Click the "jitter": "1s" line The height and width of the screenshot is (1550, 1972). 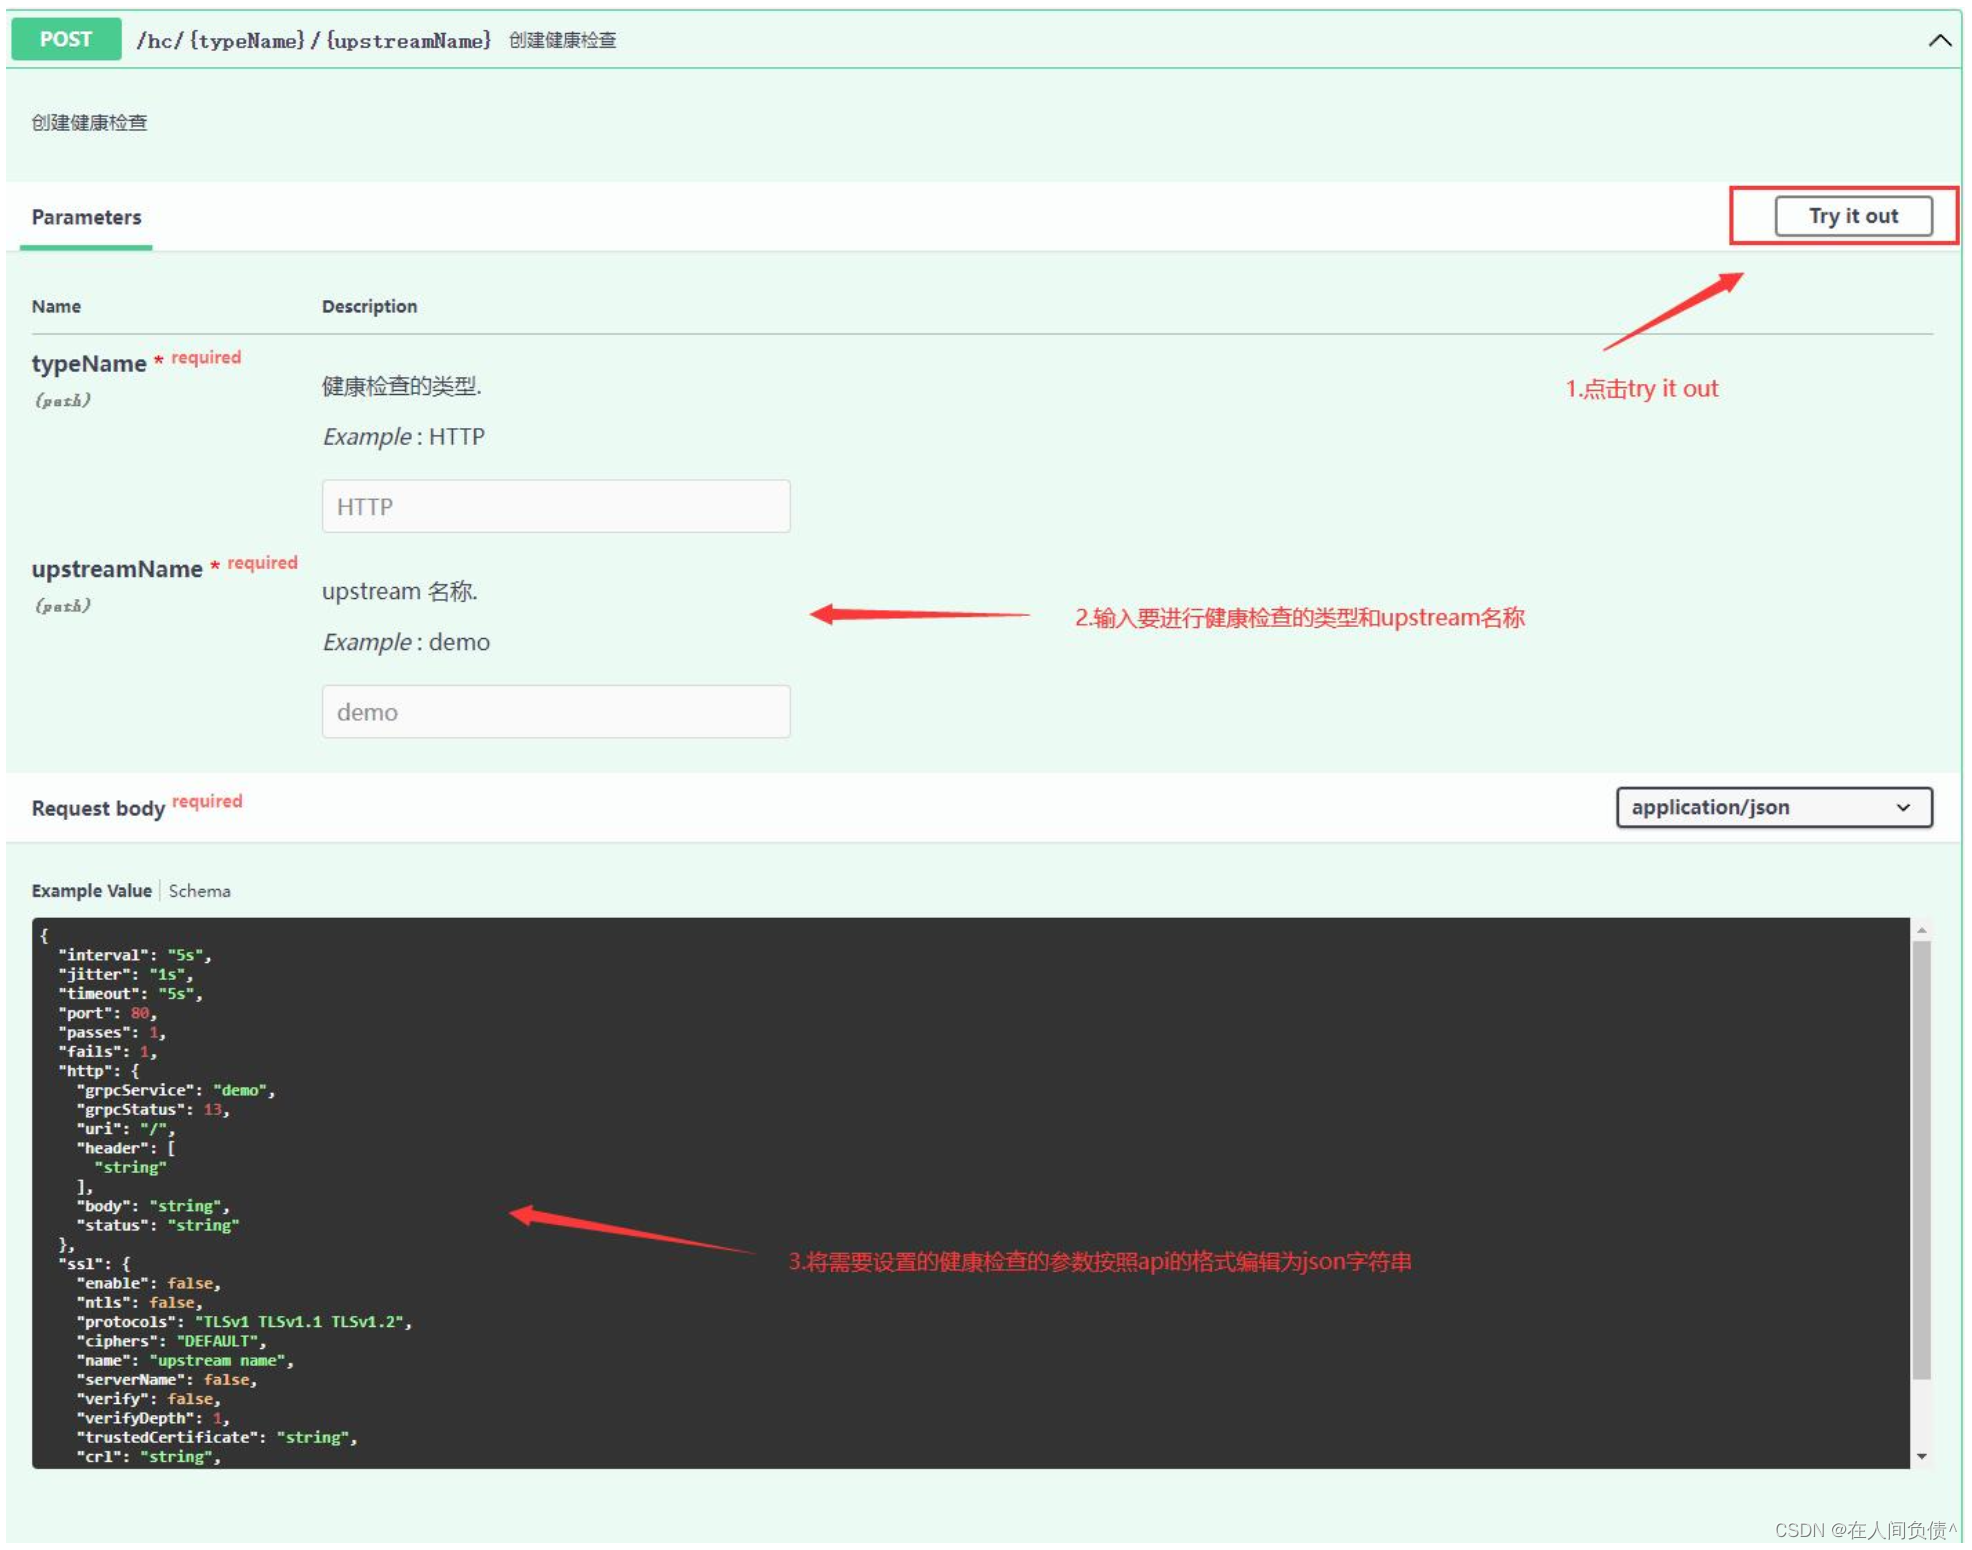[126, 974]
